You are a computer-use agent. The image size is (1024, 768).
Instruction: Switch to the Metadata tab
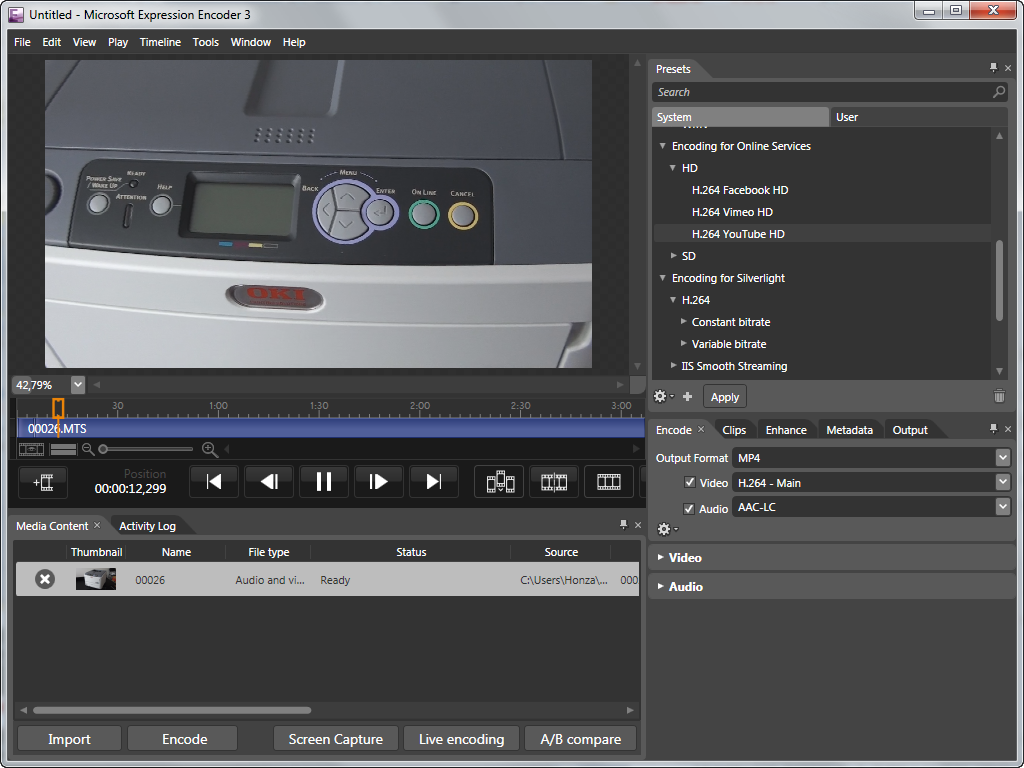click(849, 430)
